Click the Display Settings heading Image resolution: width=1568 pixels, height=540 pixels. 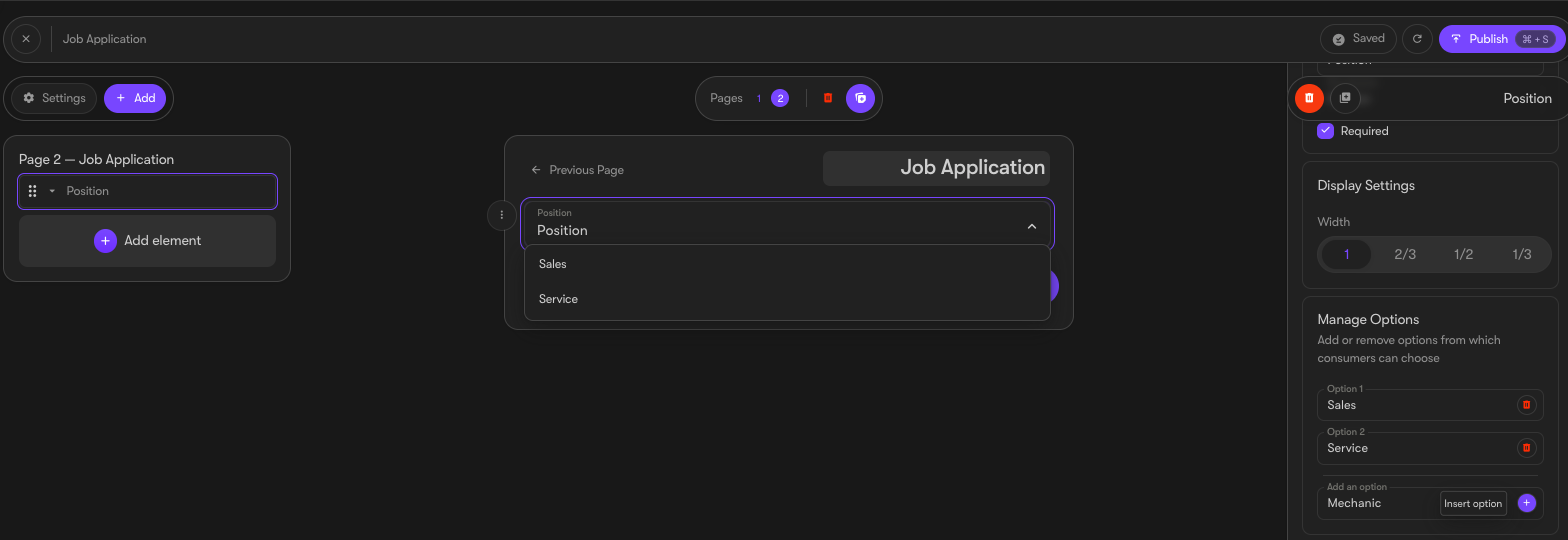click(x=1366, y=185)
